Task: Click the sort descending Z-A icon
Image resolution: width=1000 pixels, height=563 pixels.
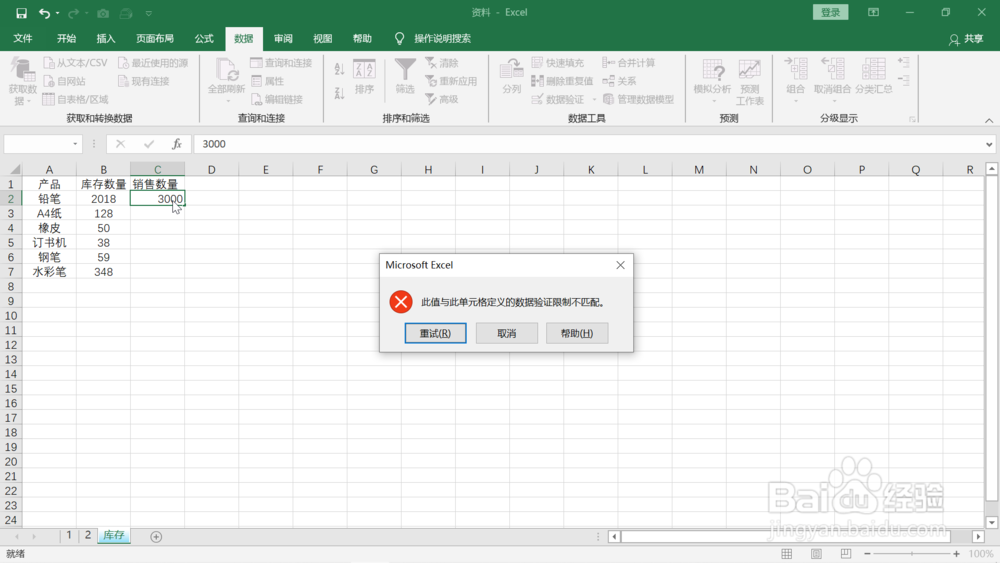Action: click(339, 93)
